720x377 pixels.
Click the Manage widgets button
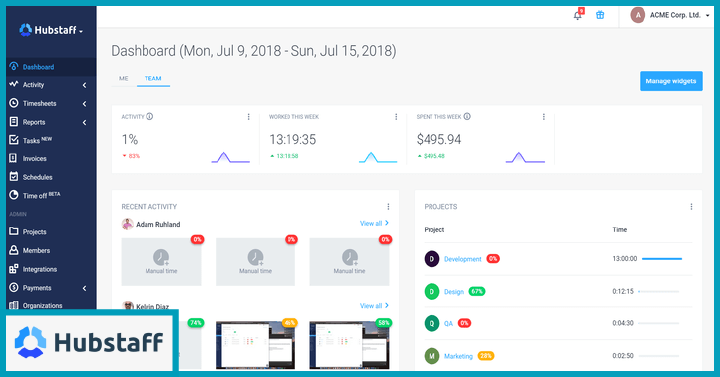point(671,81)
